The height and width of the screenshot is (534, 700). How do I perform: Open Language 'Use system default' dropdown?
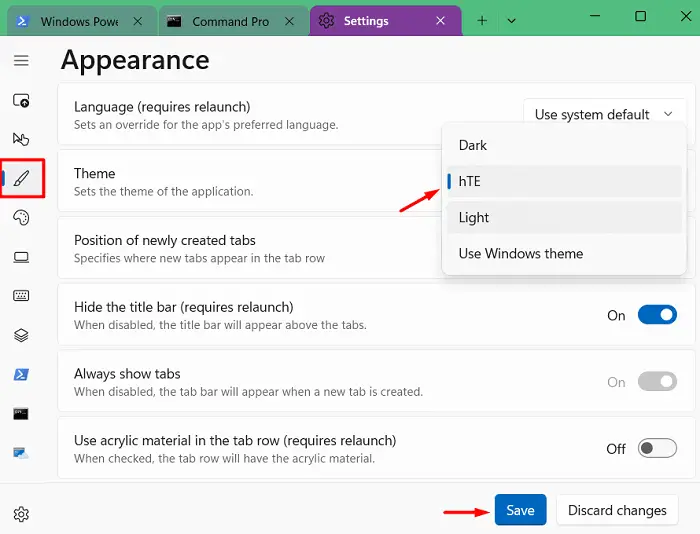click(x=604, y=114)
